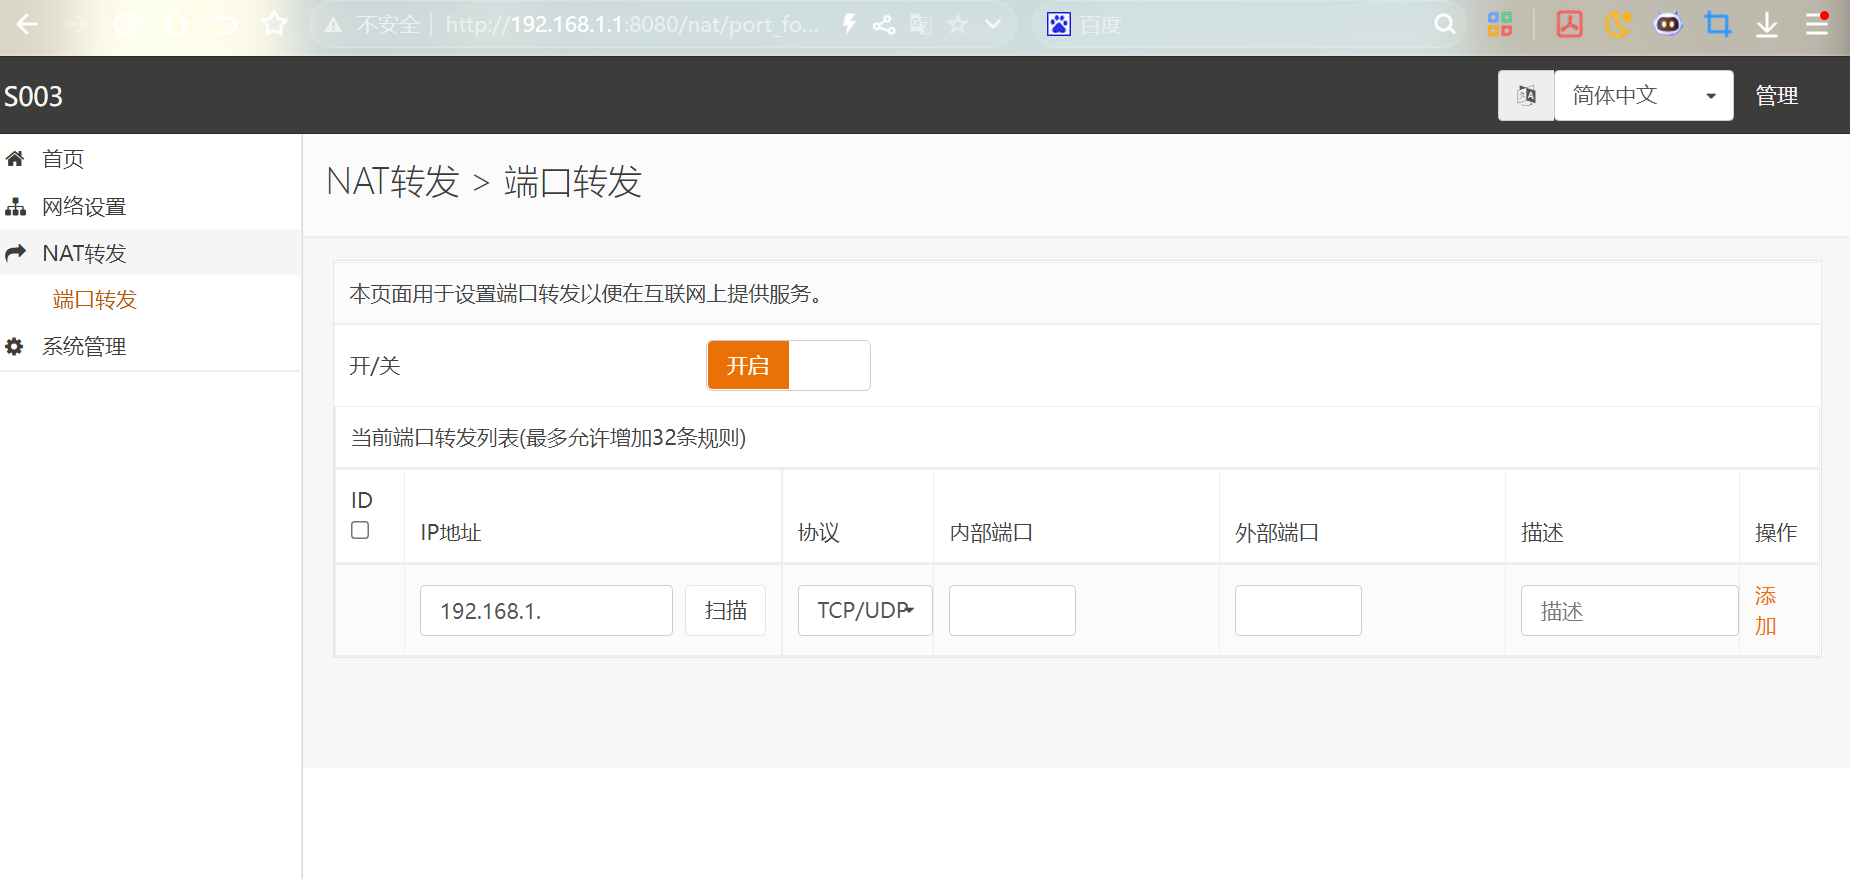Open 系统管理 in the sidebar
The height and width of the screenshot is (879, 1850).
click(x=84, y=347)
